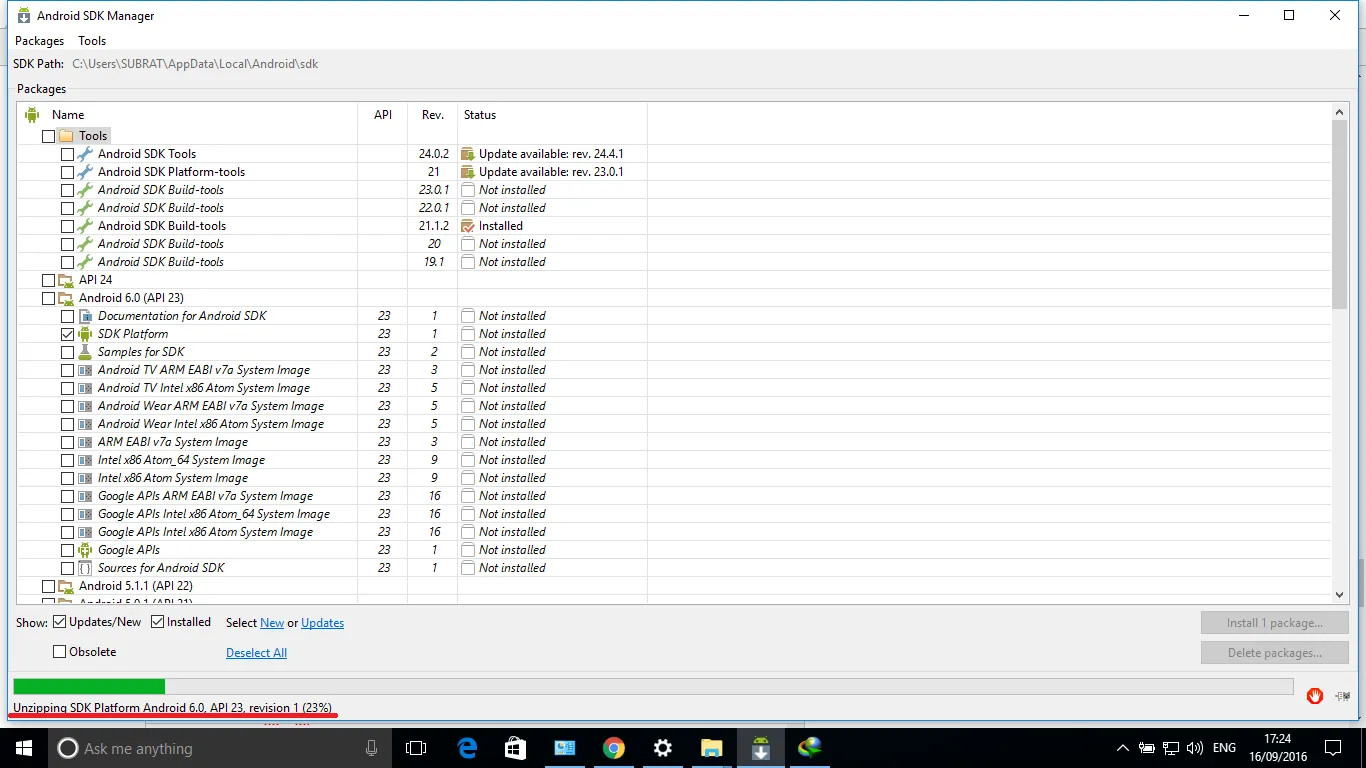Click the package list scrollbar thumb
Screen dimensions: 1366x768
click(1340, 213)
